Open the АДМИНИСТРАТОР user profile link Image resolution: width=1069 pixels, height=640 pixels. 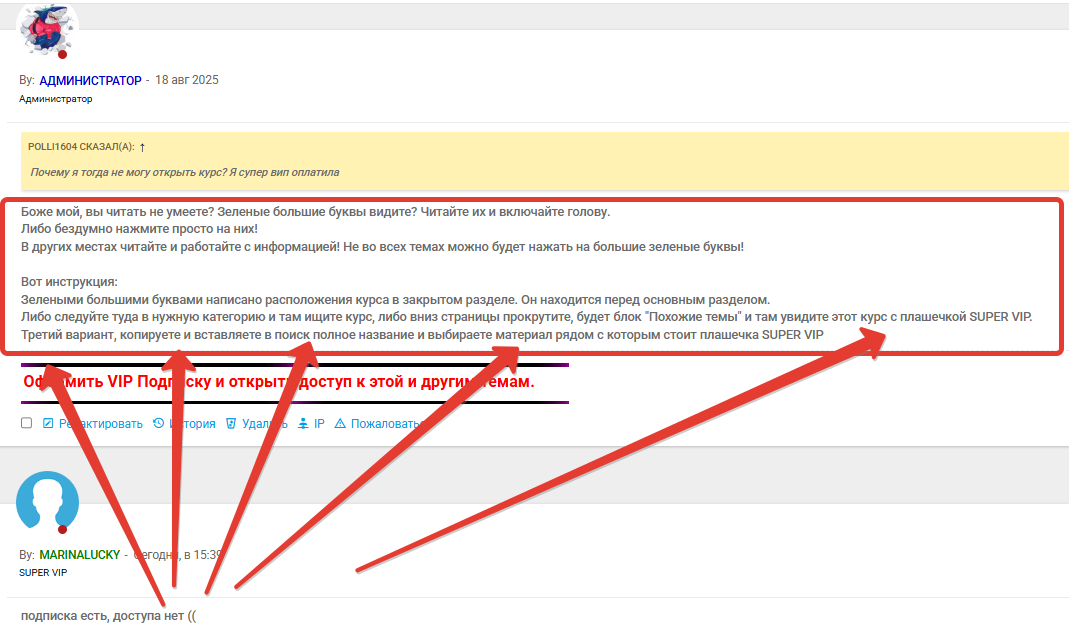(90, 80)
